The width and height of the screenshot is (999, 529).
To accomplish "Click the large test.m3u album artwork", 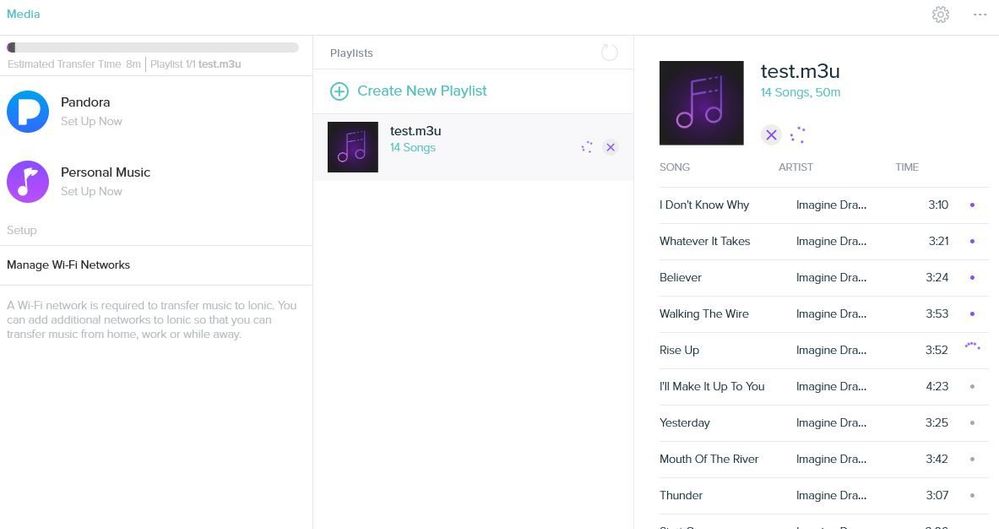I will 701,103.
